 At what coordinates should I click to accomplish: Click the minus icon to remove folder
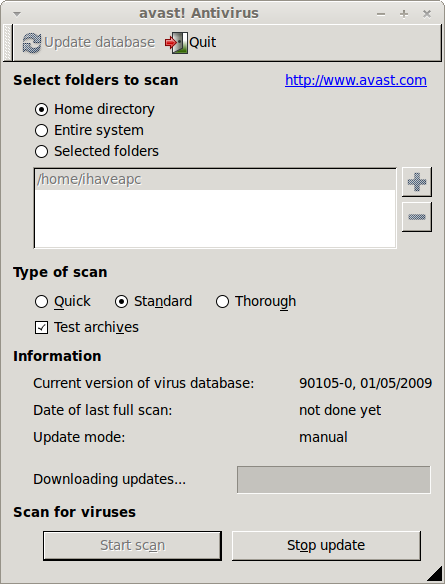pos(417,217)
